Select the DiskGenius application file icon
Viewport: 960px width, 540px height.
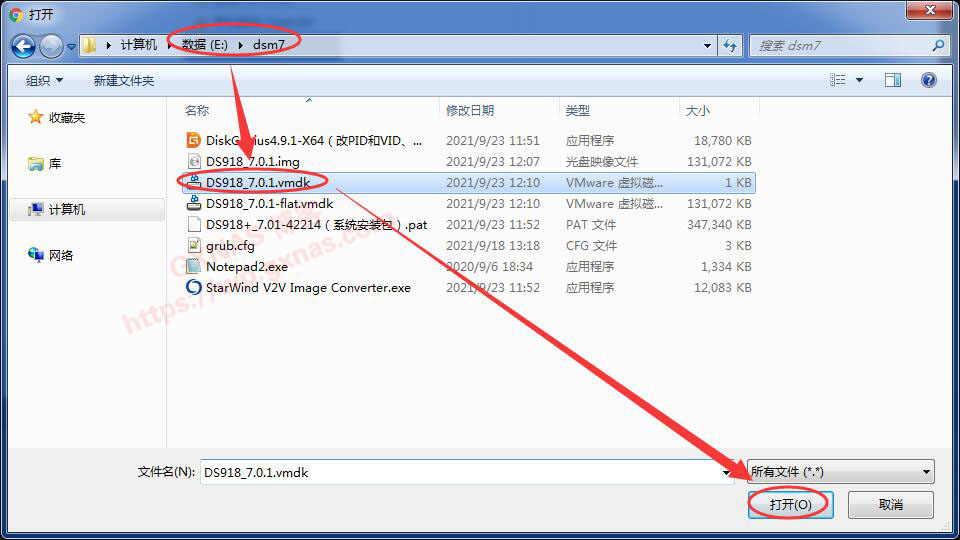pos(194,141)
